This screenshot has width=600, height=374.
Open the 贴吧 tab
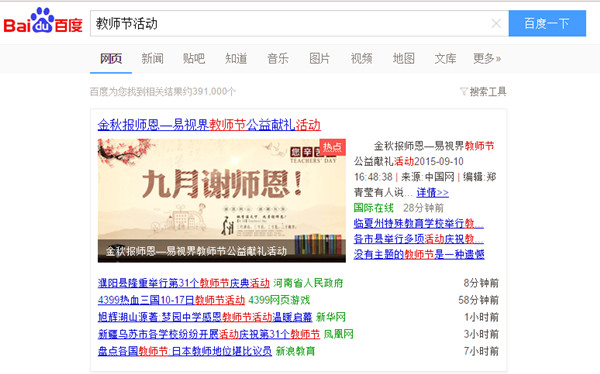pyautogui.click(x=194, y=59)
